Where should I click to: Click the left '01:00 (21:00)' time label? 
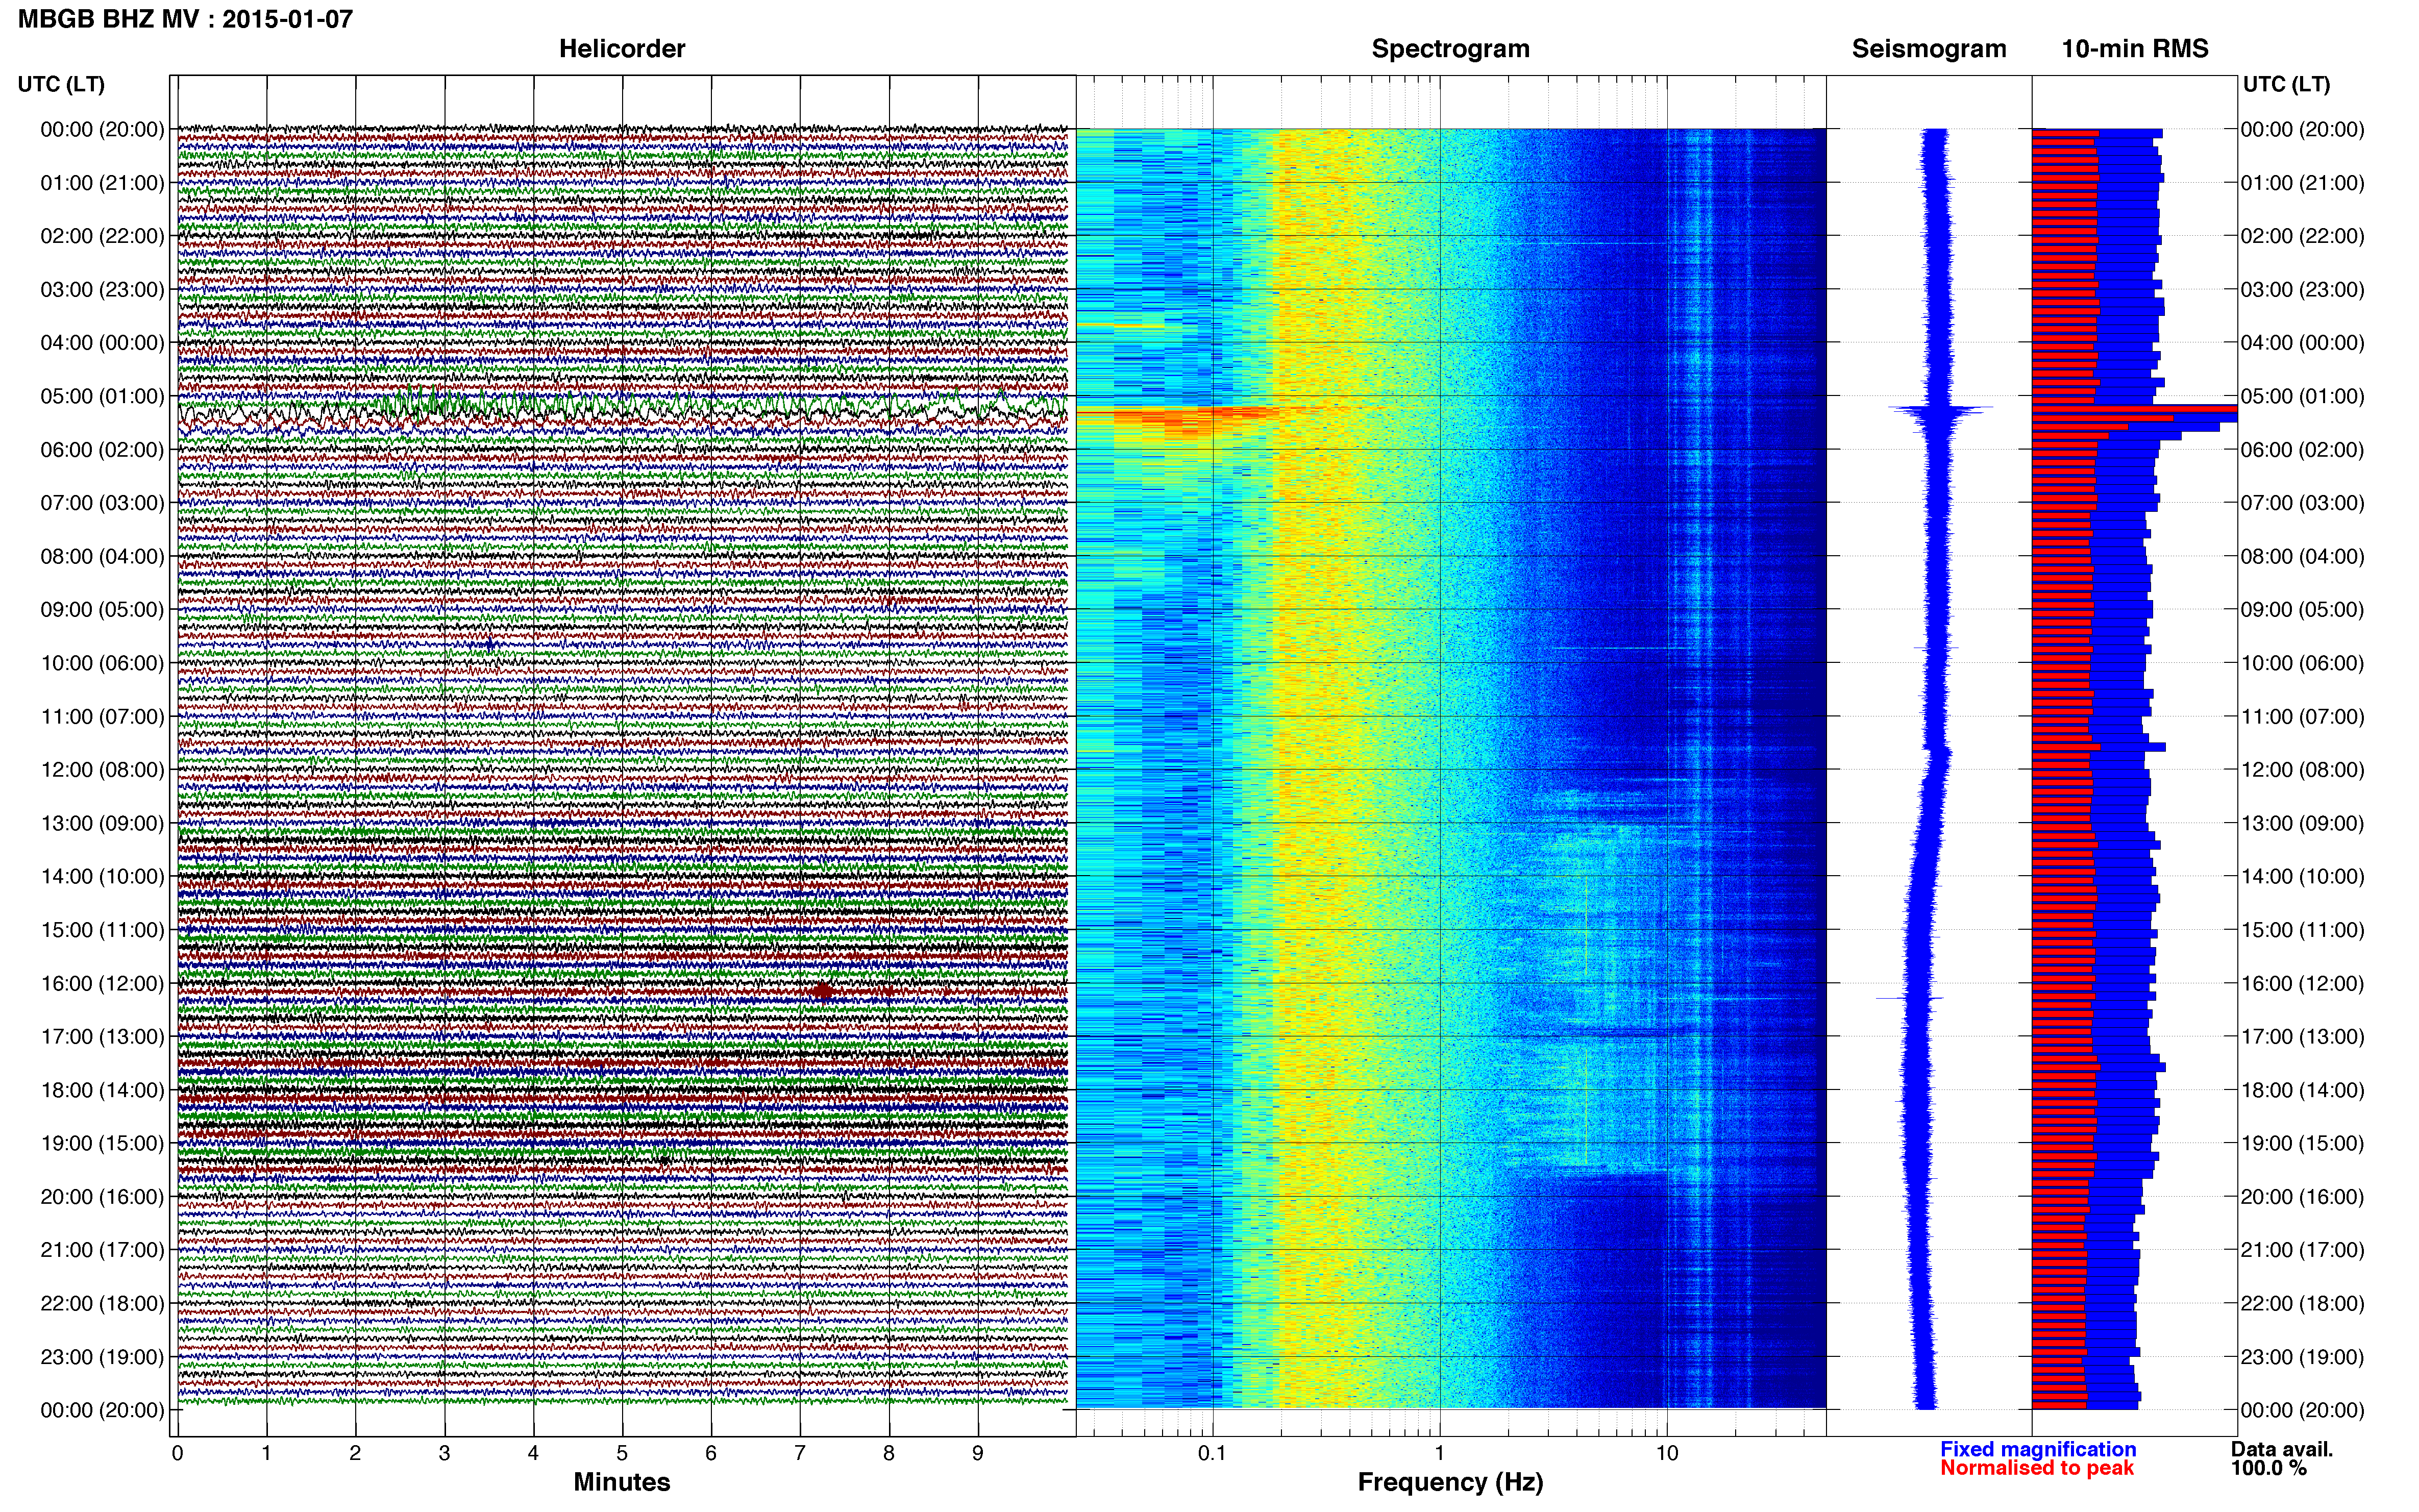(102, 183)
